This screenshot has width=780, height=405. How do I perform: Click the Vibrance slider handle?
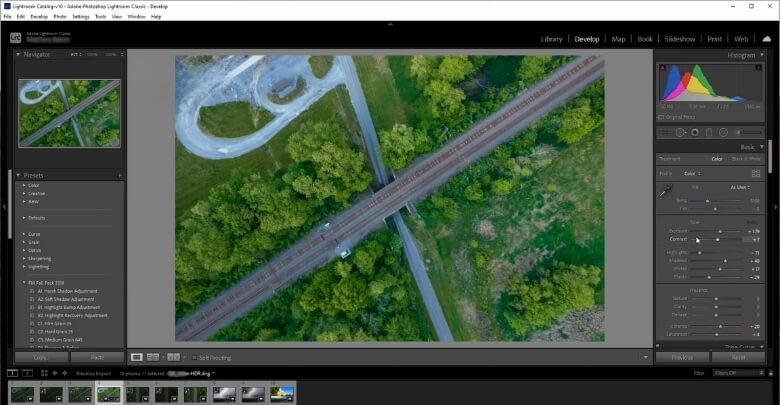pos(720,326)
